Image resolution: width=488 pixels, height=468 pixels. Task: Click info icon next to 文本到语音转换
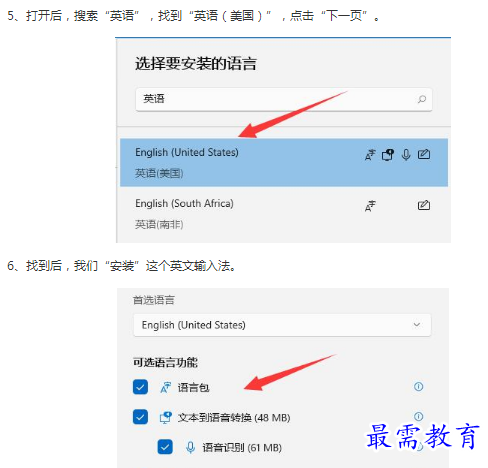tap(418, 416)
